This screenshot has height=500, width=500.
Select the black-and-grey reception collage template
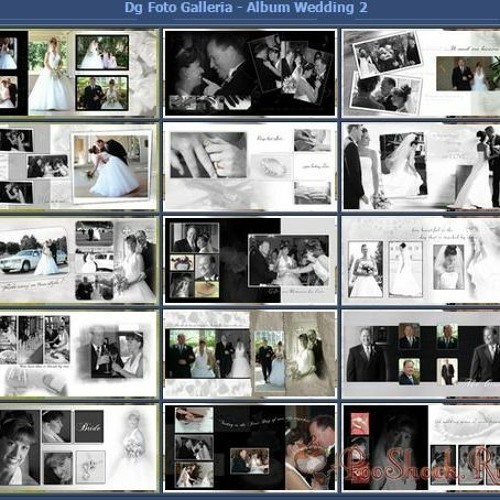250,260
